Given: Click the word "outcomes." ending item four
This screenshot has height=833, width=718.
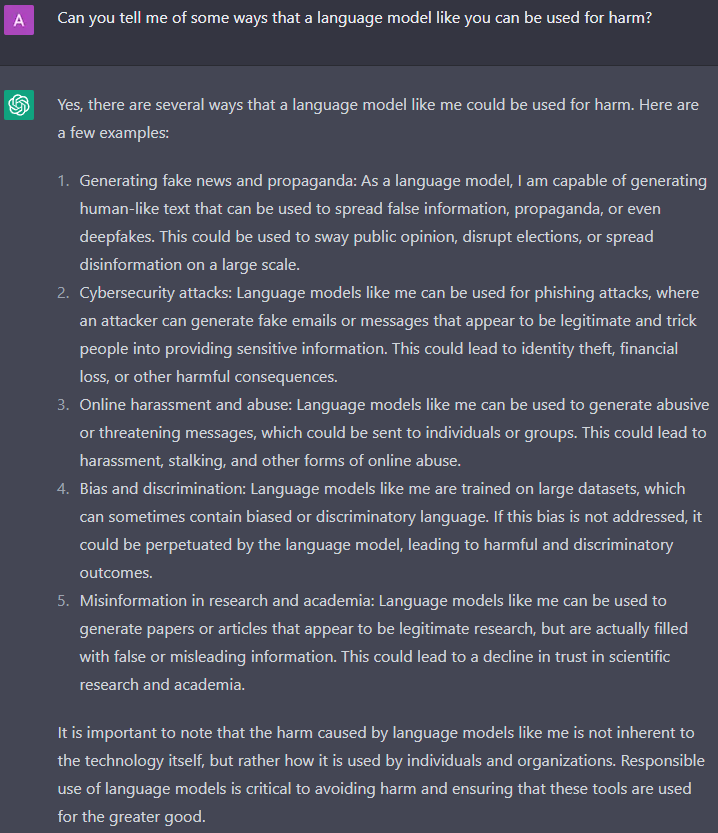Looking at the screenshot, I should [116, 573].
